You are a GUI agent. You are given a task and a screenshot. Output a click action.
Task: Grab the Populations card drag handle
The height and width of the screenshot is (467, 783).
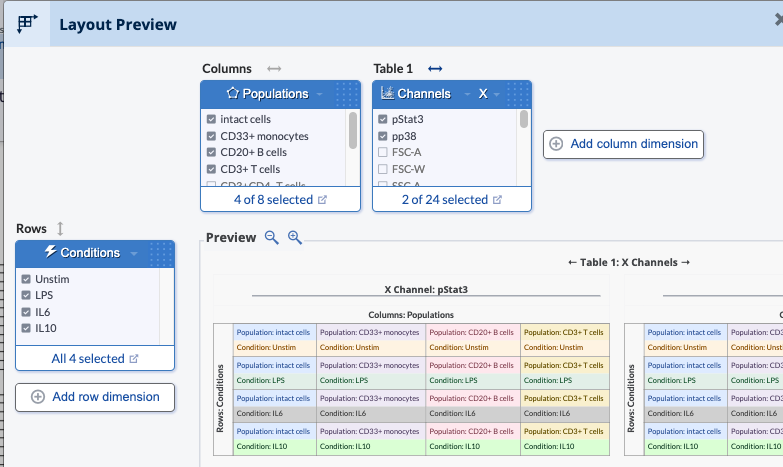[347, 94]
